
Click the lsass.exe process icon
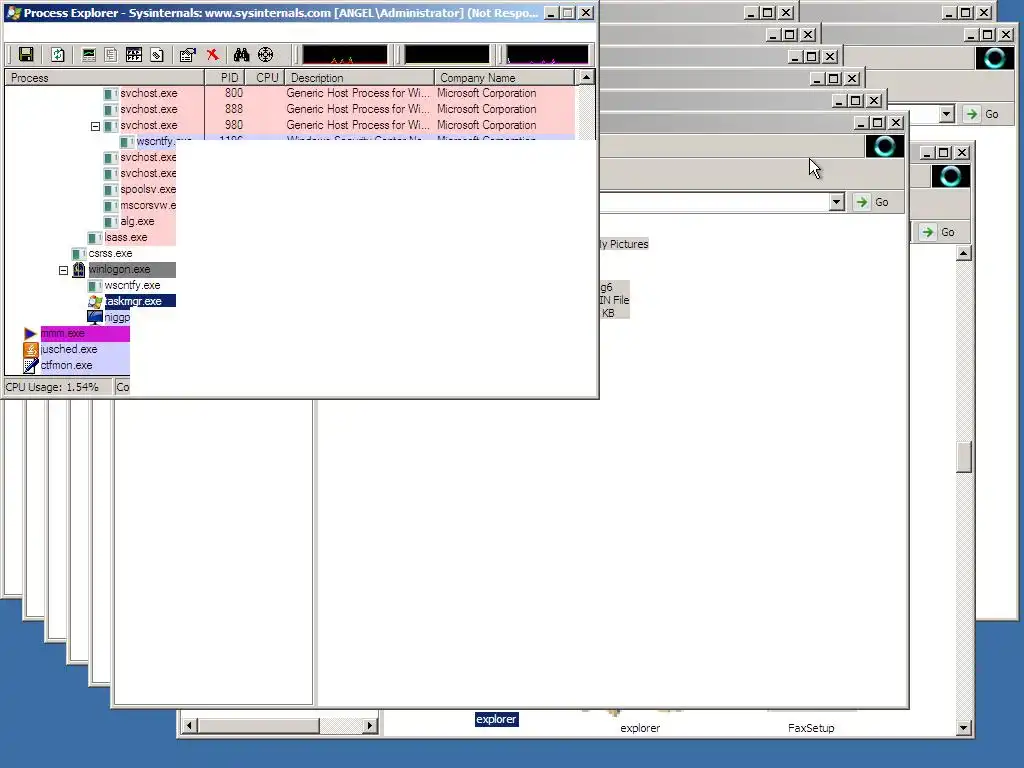click(95, 238)
